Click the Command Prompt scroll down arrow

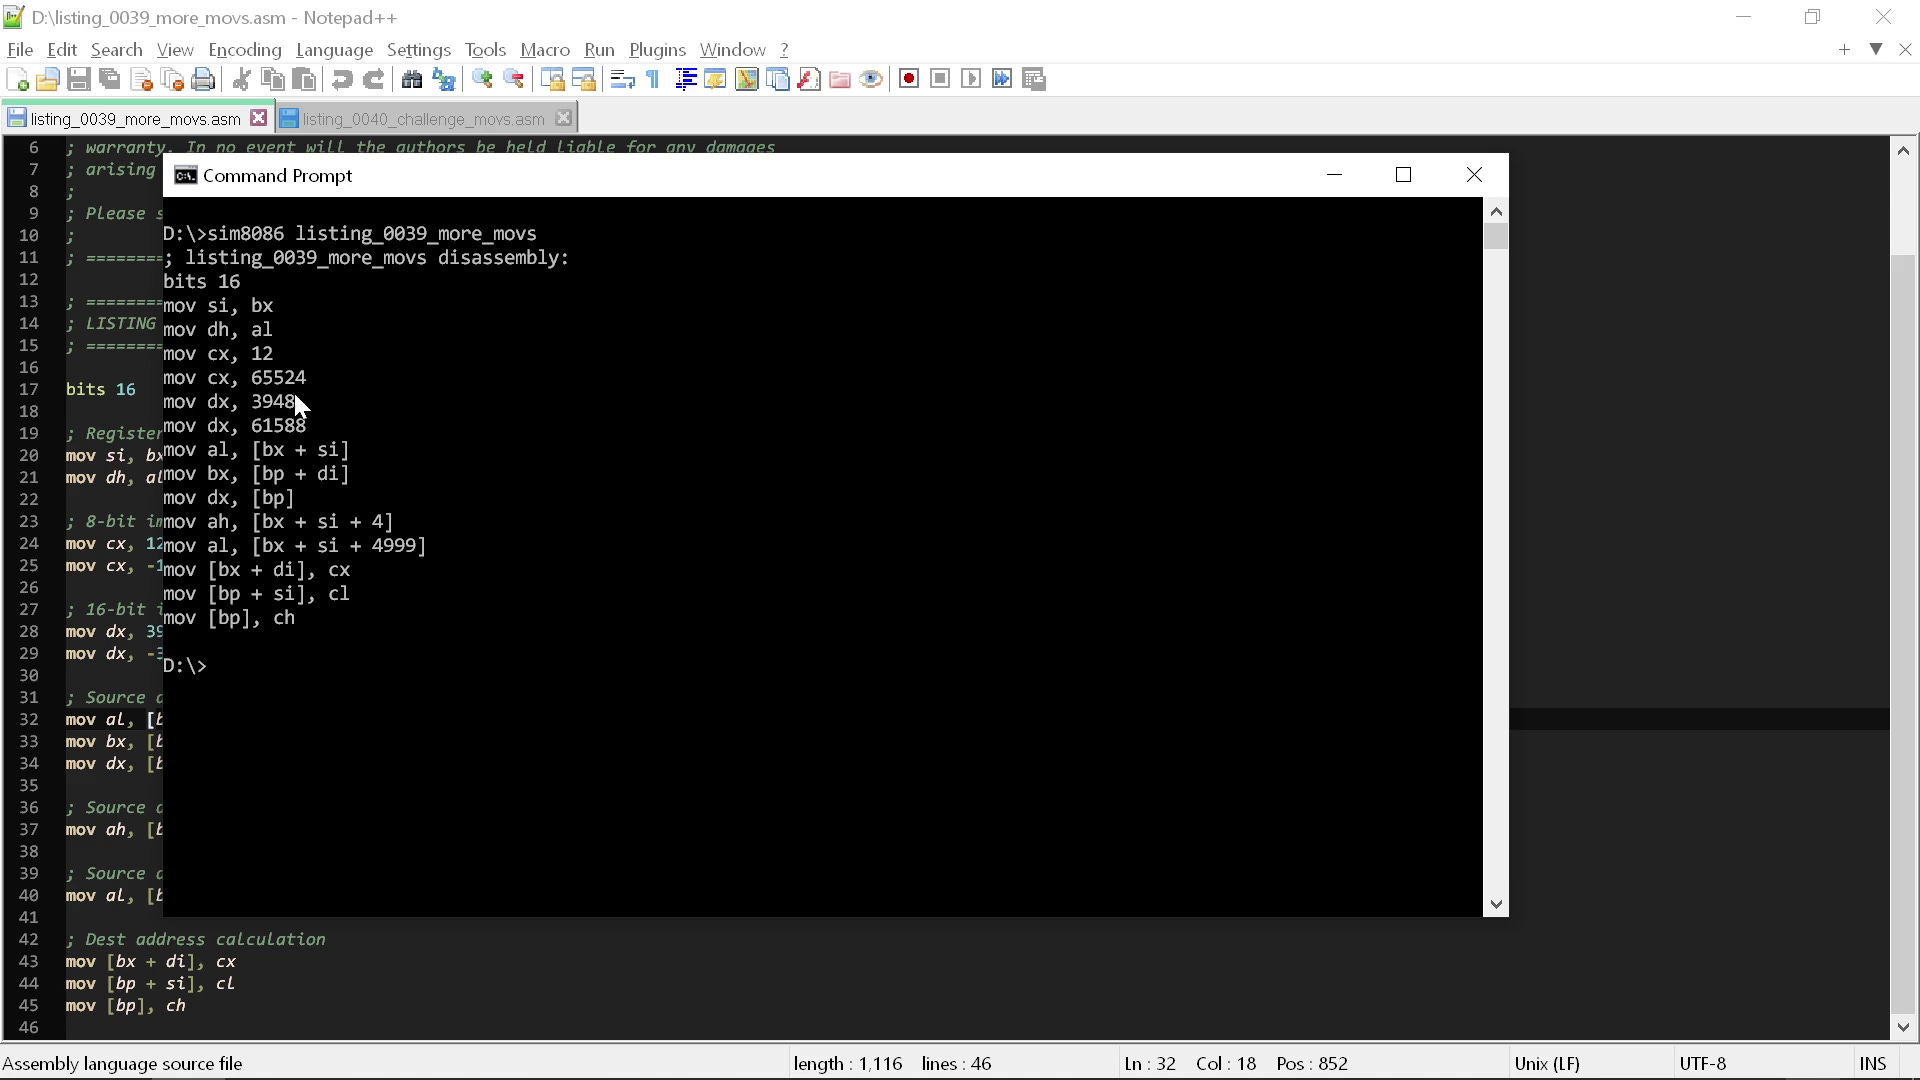(x=1496, y=904)
